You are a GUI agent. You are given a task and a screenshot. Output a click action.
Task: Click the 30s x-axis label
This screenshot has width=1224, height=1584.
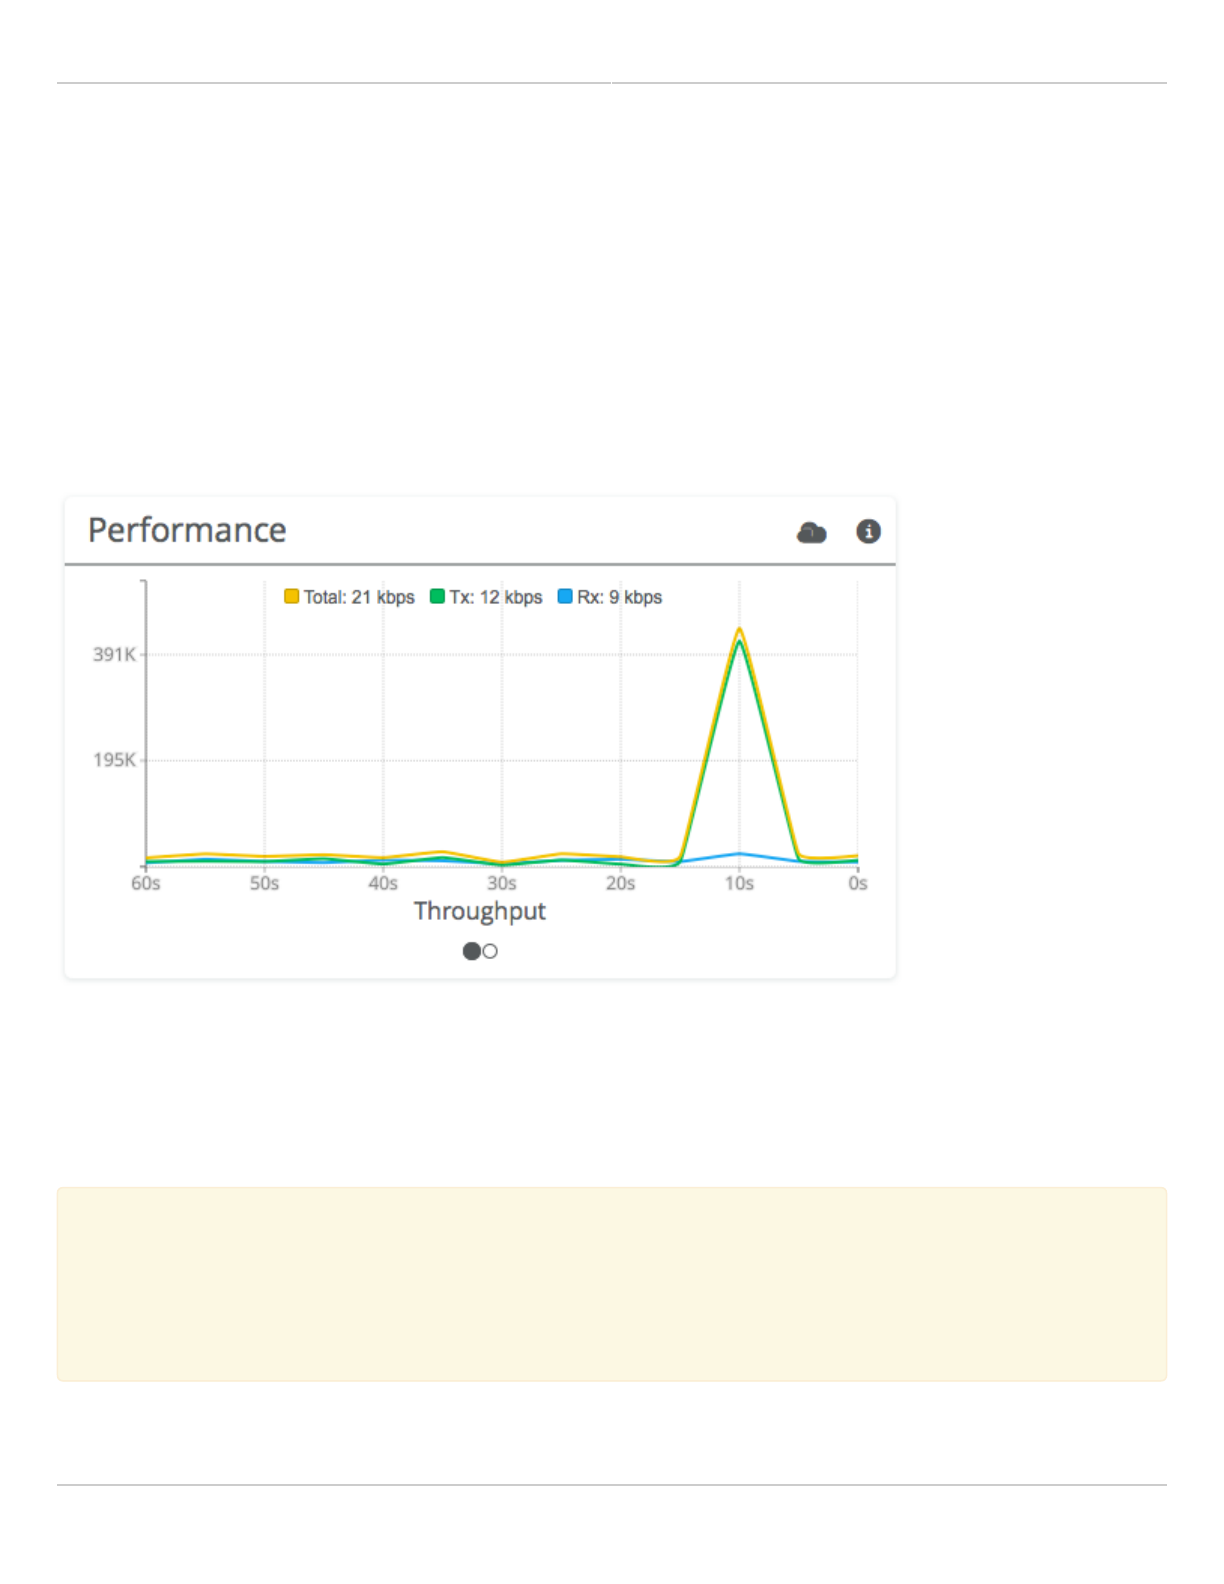click(x=502, y=884)
